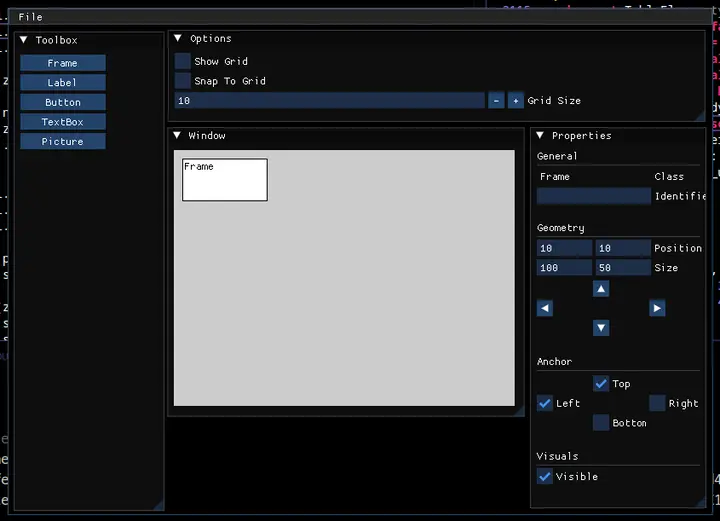Select the Frame tool in Toolbox
This screenshot has height=521, width=720.
tap(62, 63)
